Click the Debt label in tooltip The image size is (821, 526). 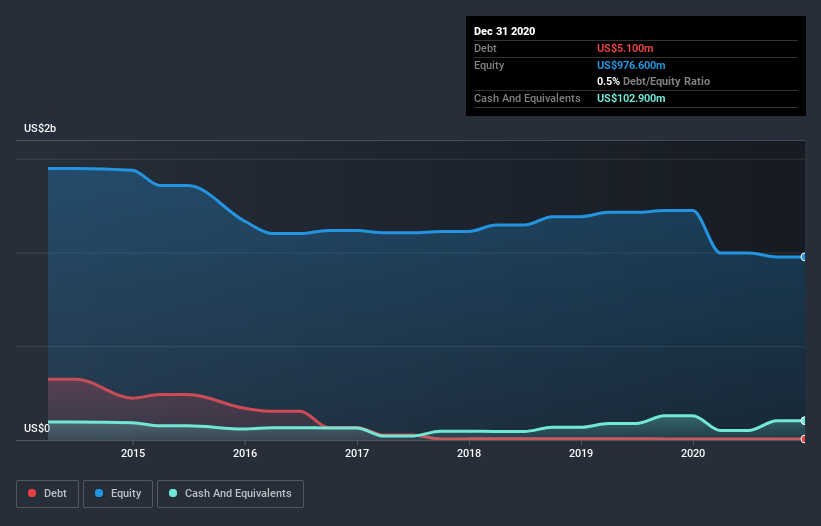coord(485,48)
